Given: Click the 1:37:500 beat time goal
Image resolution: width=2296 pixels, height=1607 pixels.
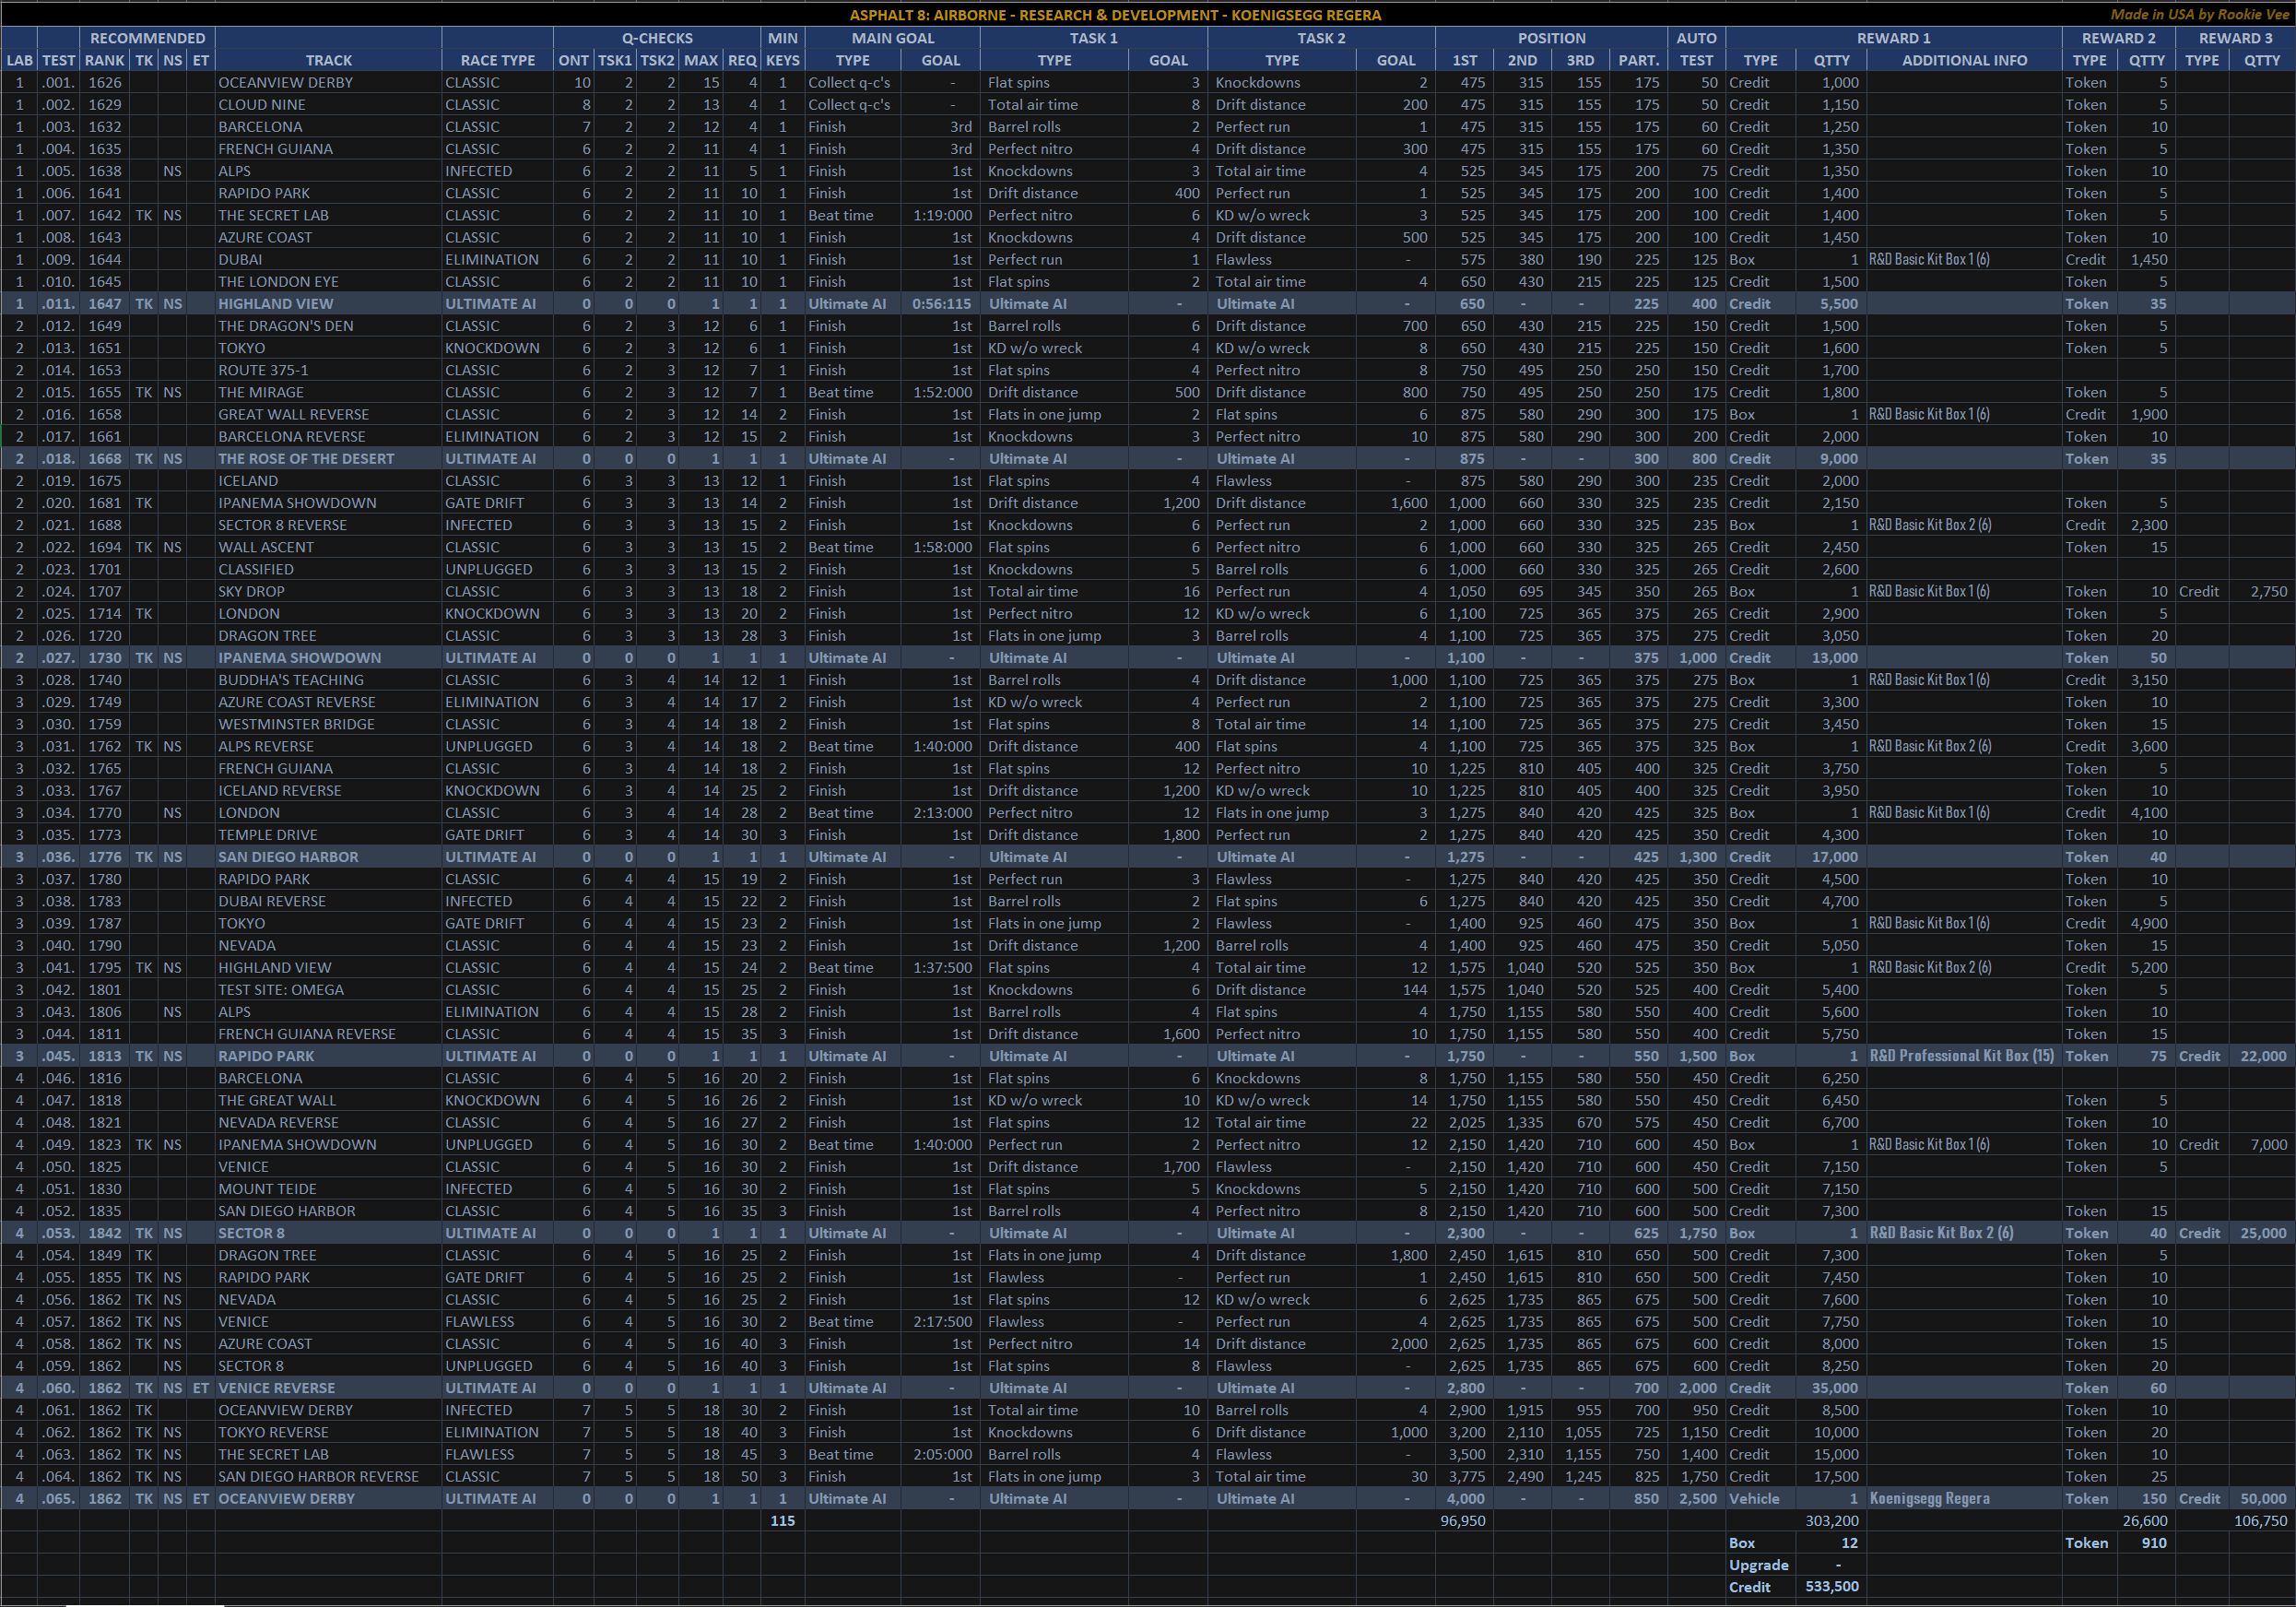Looking at the screenshot, I should (x=941, y=967).
